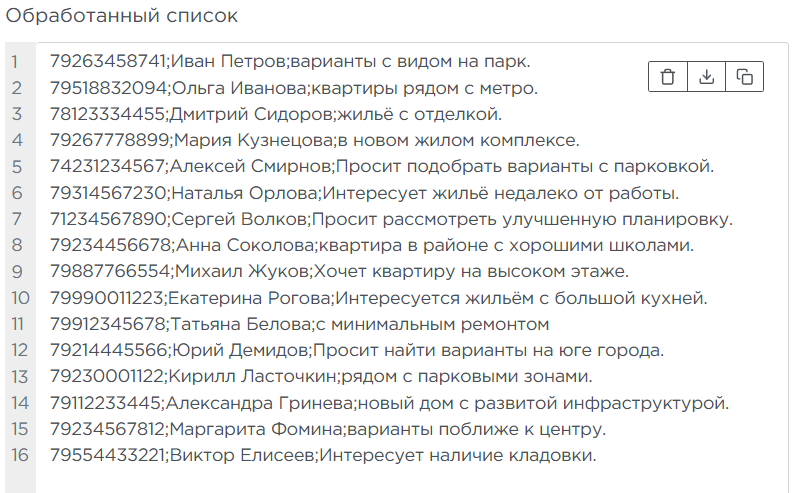The height and width of the screenshot is (493, 809).
Task: Click the Виктор Елисеев last line
Action: point(323,456)
